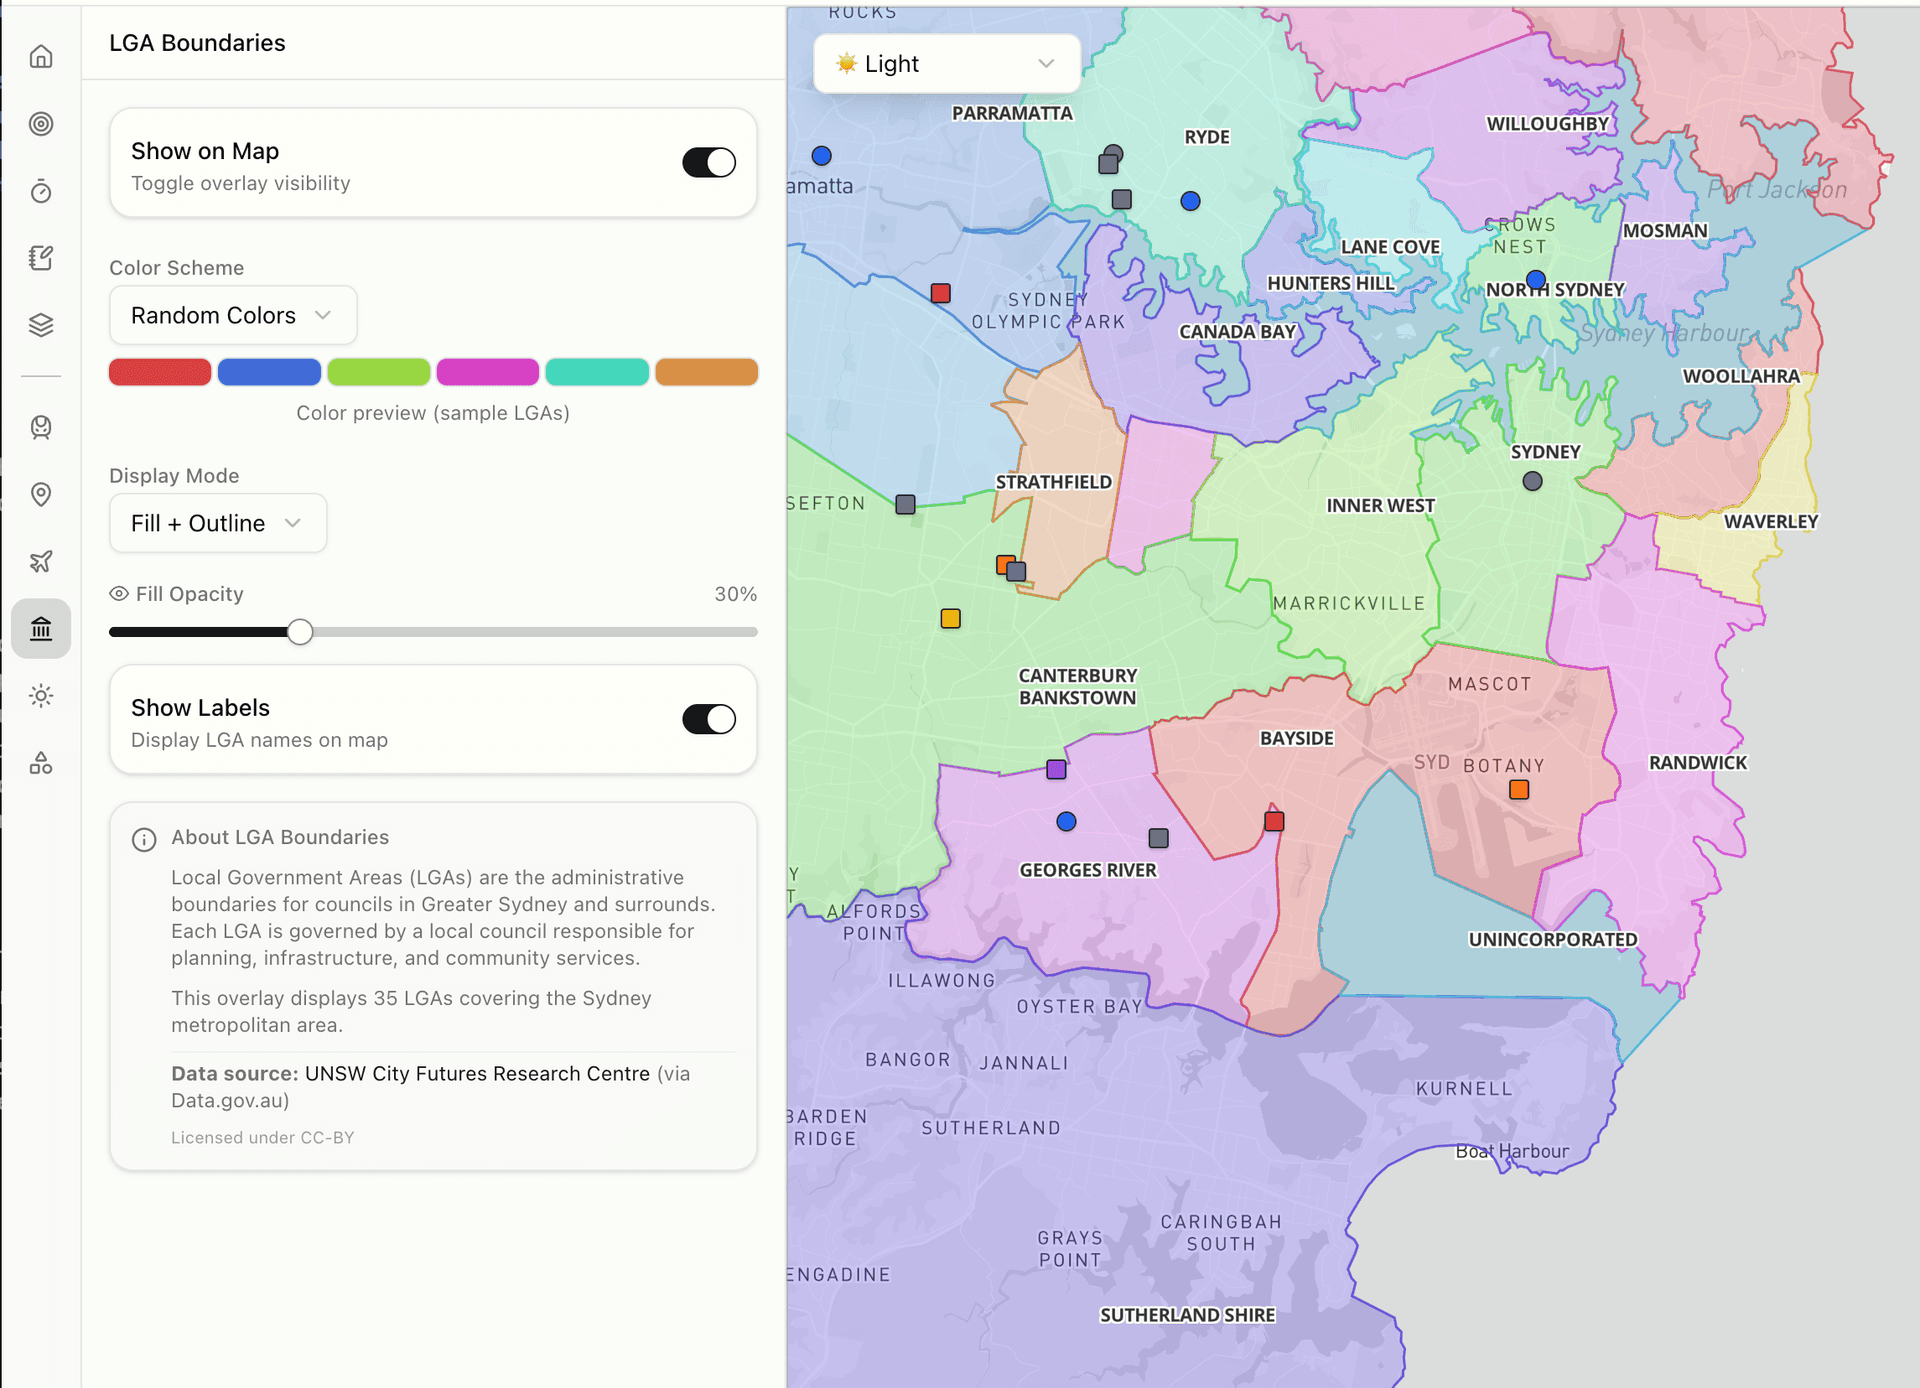Open the airplane flights sidebar icon

coord(41,561)
